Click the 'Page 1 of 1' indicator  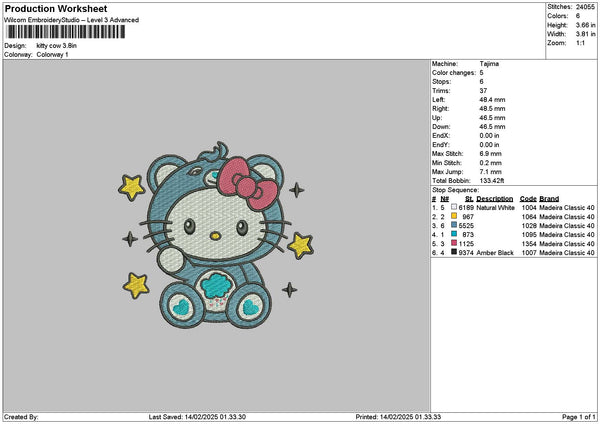coord(579,417)
